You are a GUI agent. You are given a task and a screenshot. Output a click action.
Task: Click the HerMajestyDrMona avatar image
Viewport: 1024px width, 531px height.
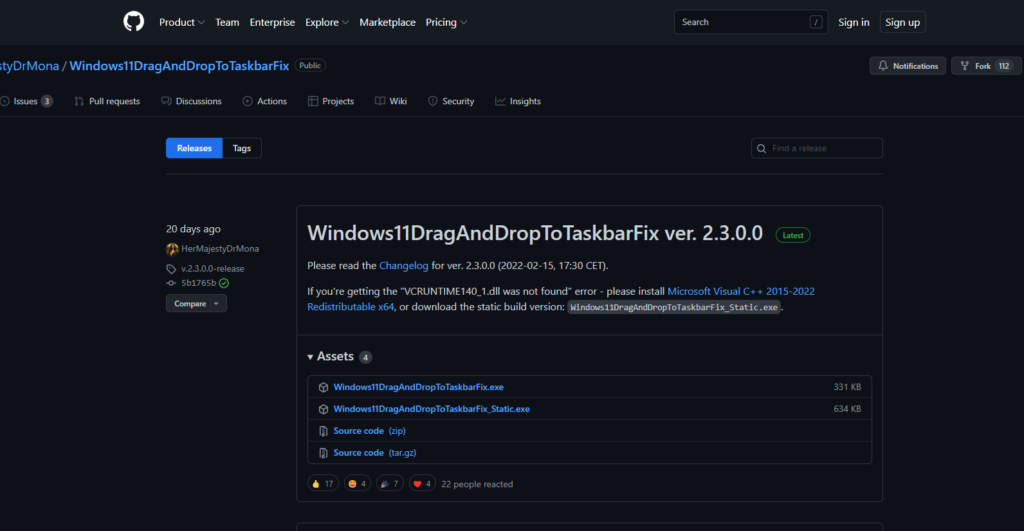(172, 249)
